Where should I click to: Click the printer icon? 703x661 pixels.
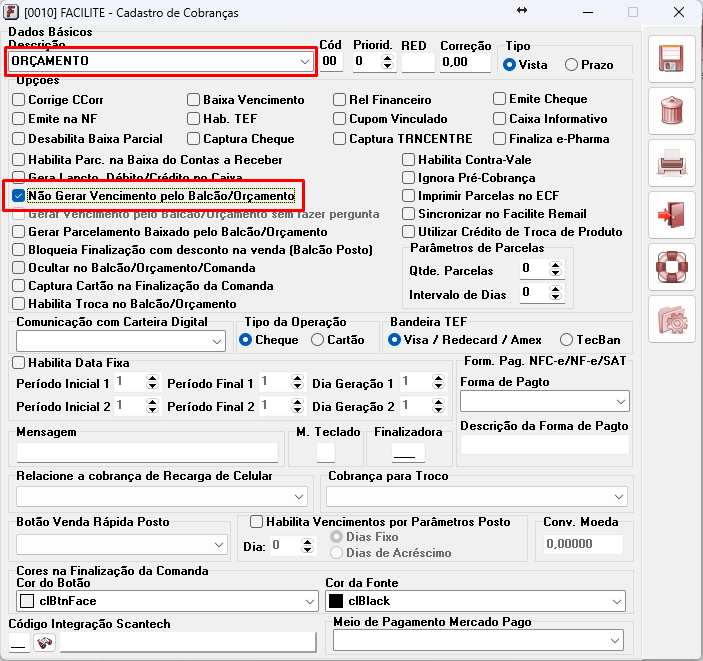click(x=671, y=163)
